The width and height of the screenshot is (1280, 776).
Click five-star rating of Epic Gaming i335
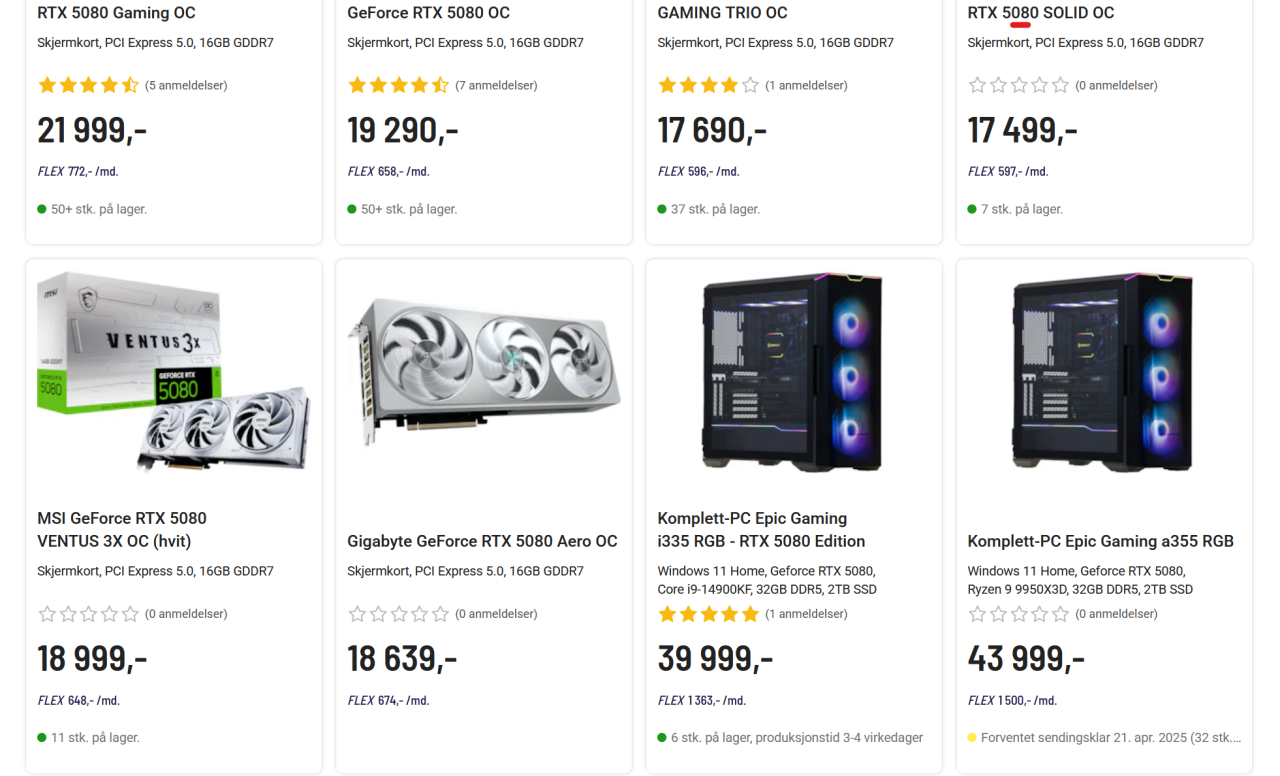tap(708, 614)
